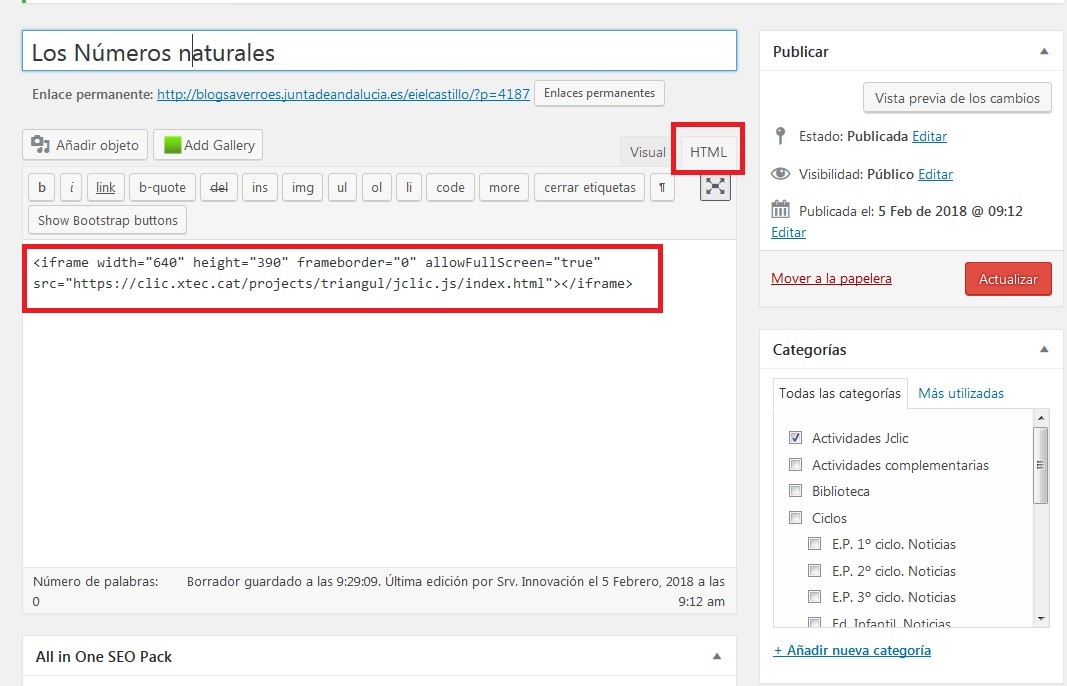Image resolution: width=1067 pixels, height=686 pixels.
Task: Insert code tag with code button
Action: (450, 188)
